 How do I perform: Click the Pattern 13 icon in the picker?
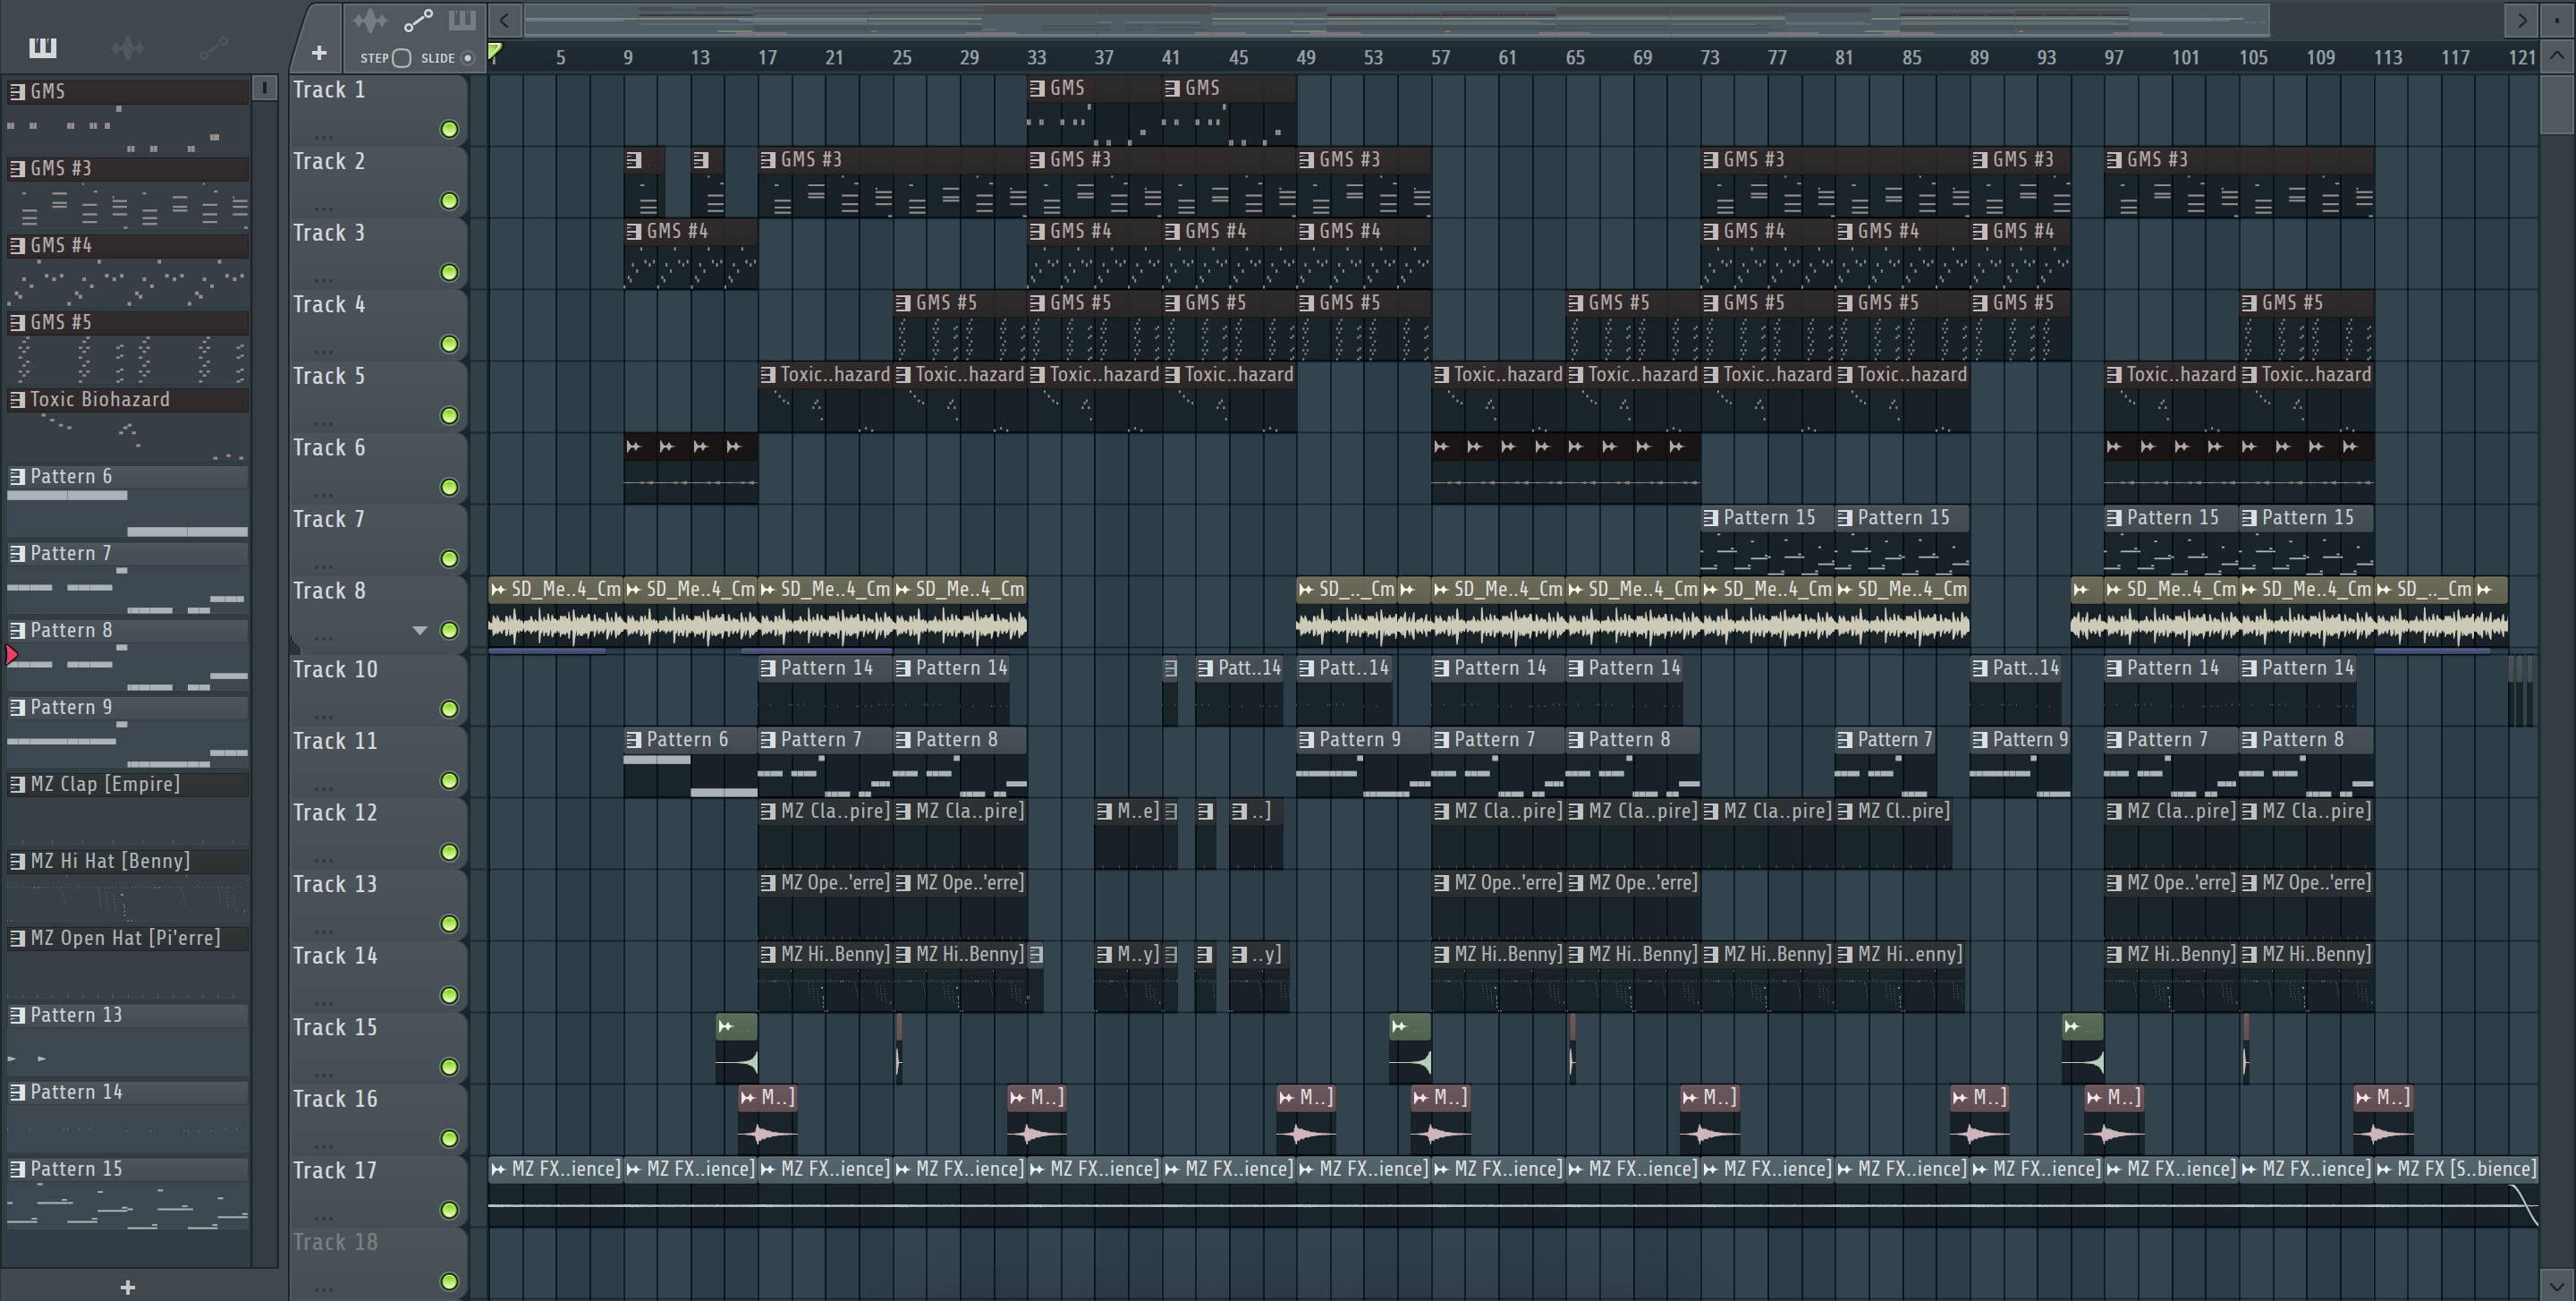tap(17, 1016)
